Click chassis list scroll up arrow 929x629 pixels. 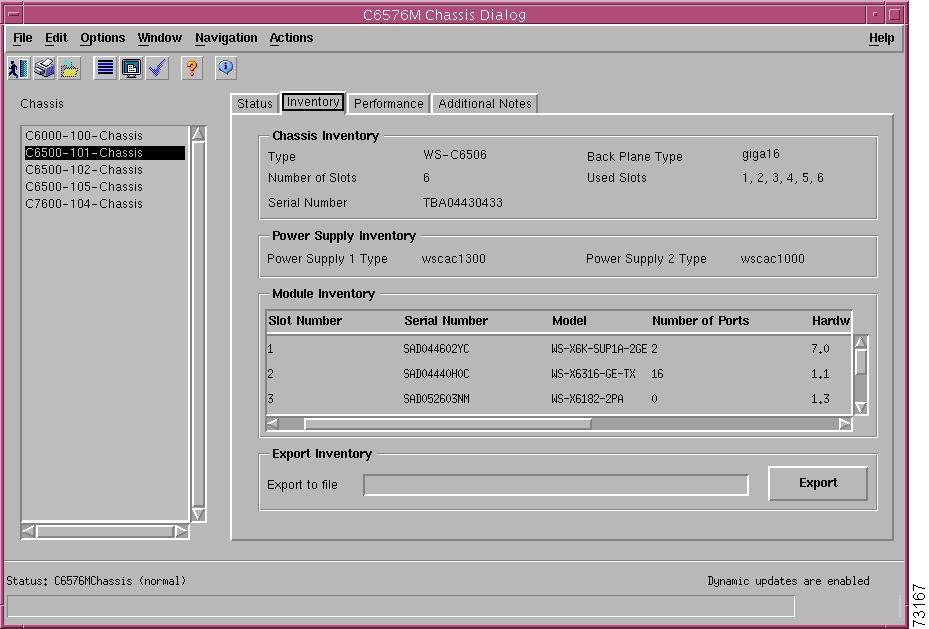point(198,134)
